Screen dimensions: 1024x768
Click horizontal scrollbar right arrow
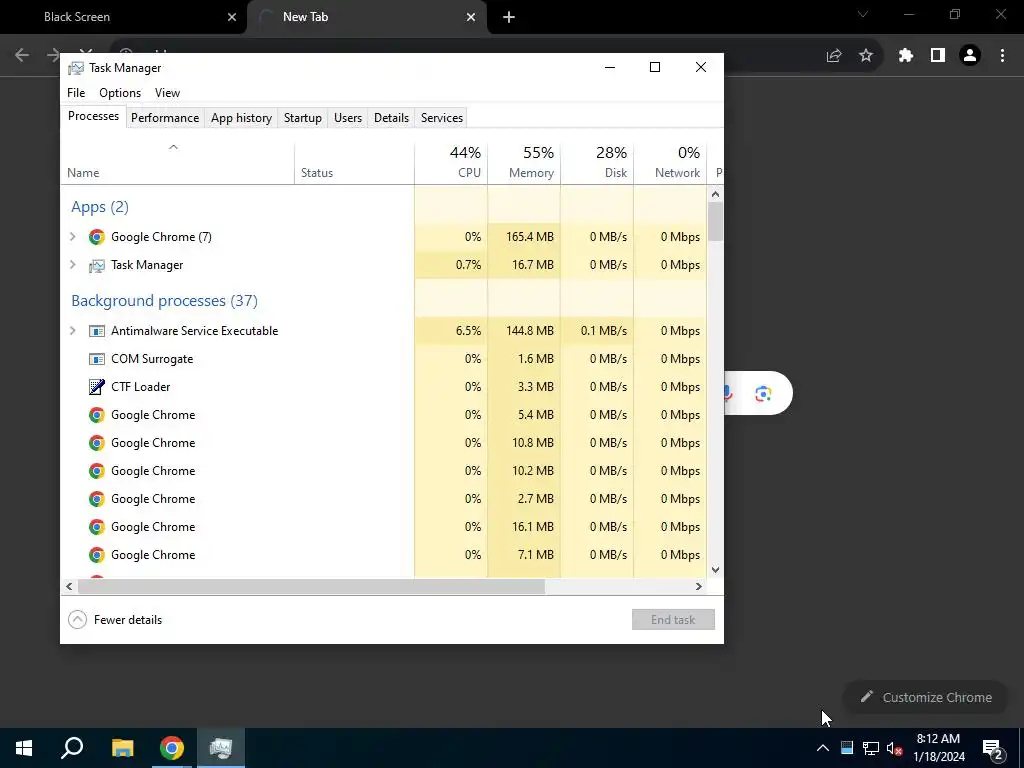tap(698, 586)
